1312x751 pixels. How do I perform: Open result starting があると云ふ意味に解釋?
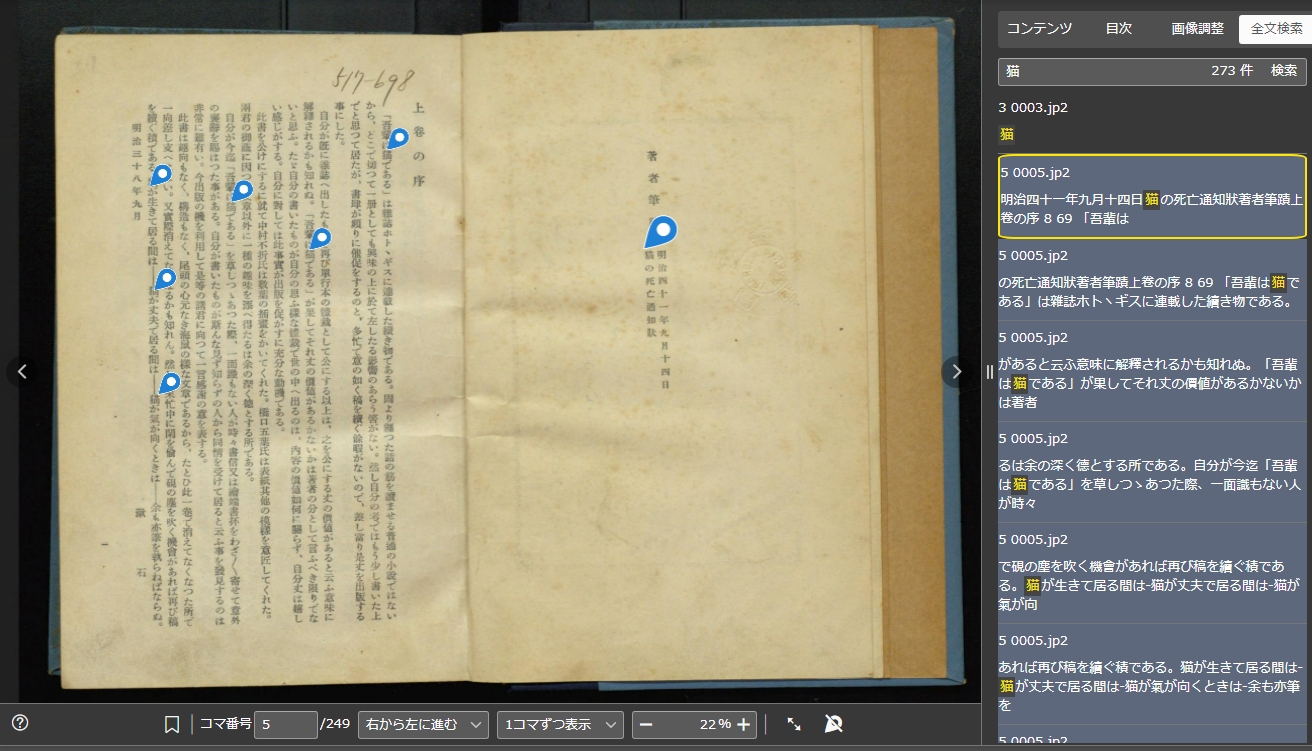(1152, 371)
